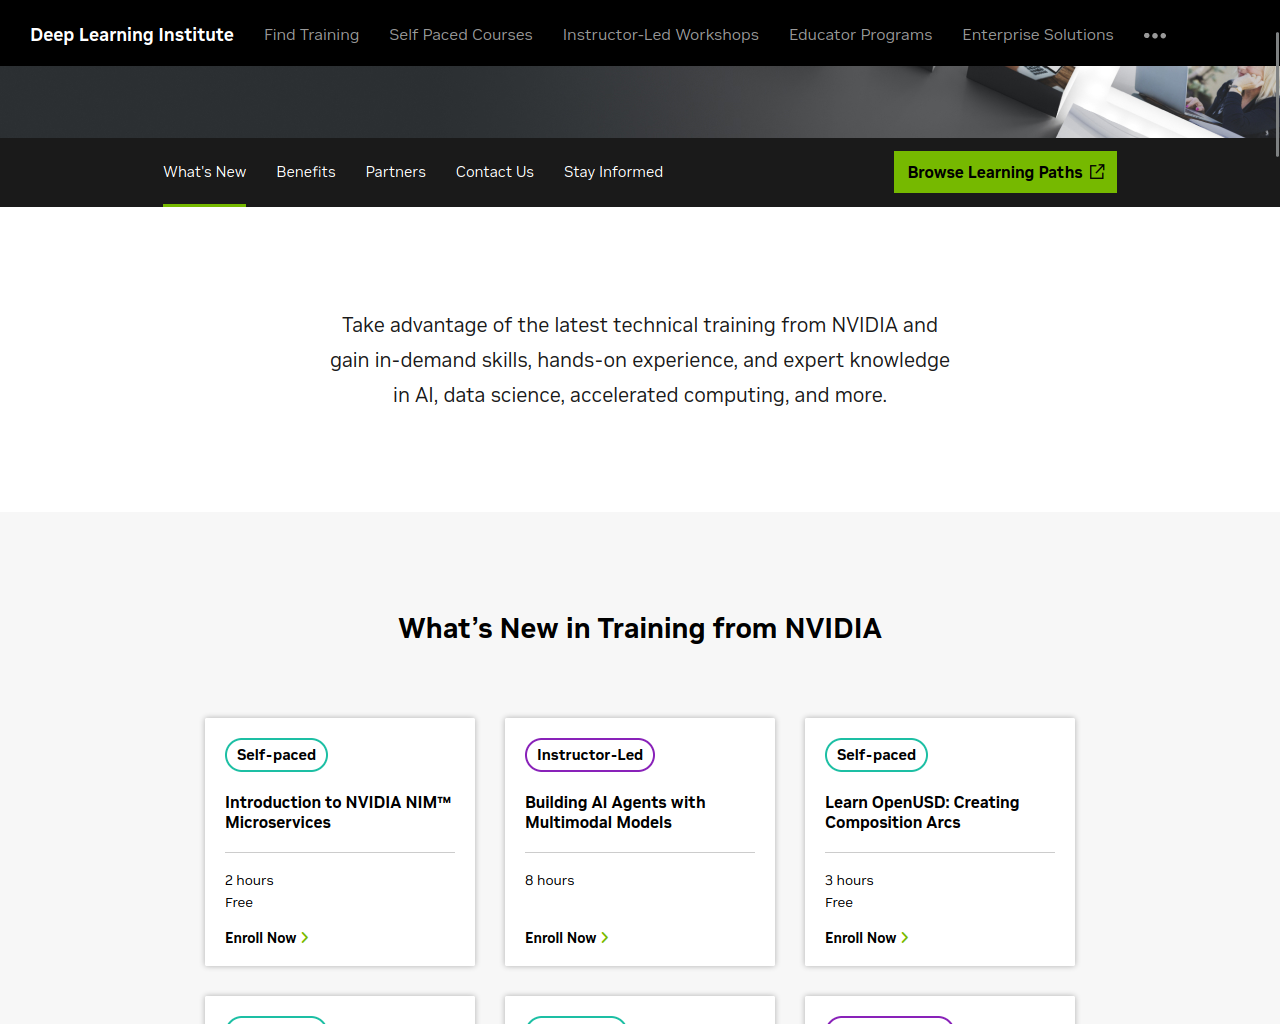Open Deep Learning Institute home link
Image resolution: width=1280 pixels, height=1024 pixels.
tap(132, 35)
